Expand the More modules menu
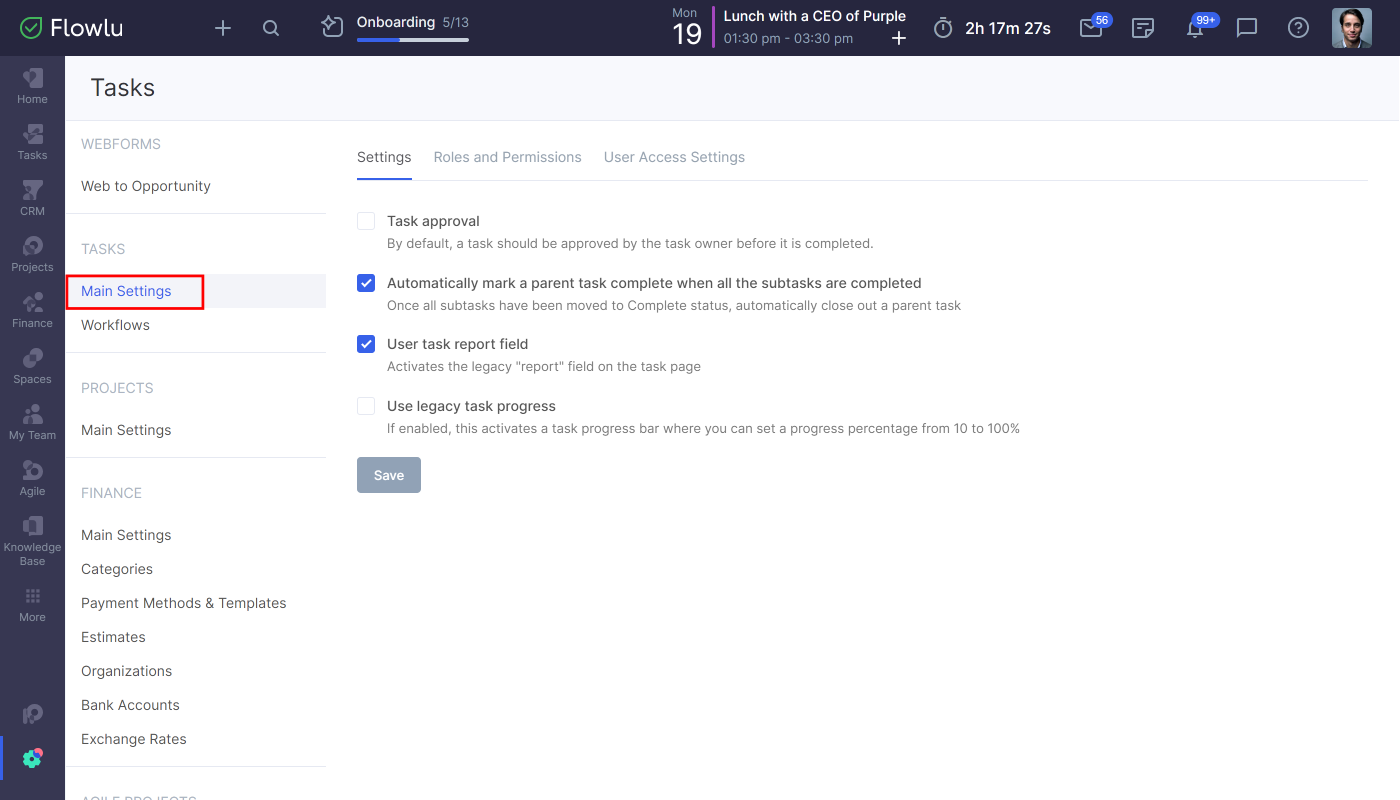1400x800 pixels. [x=32, y=604]
